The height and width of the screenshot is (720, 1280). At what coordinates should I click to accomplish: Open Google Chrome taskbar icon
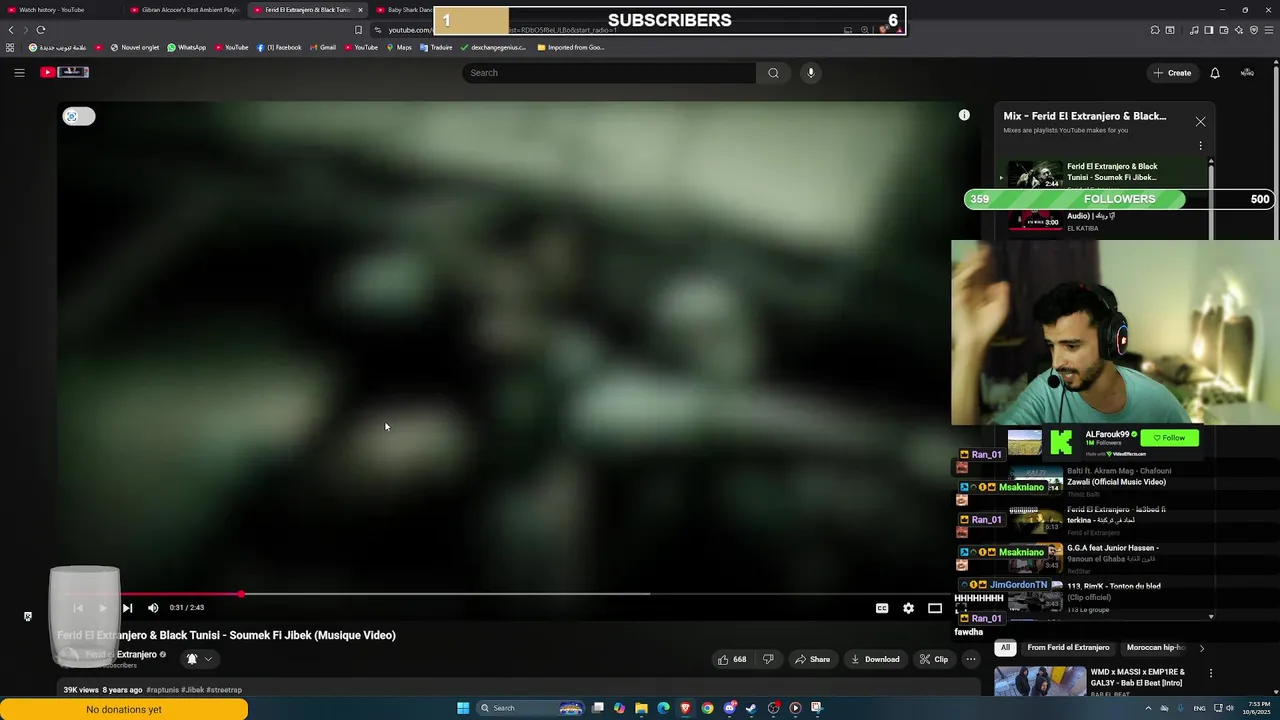coord(707,708)
